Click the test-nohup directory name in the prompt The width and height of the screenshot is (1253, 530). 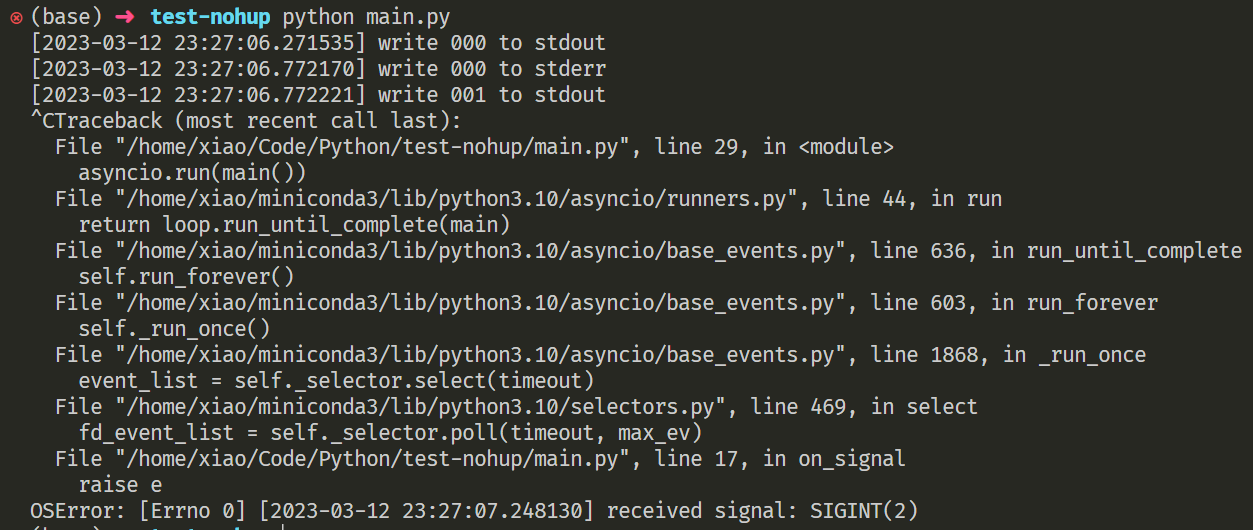coord(210,17)
